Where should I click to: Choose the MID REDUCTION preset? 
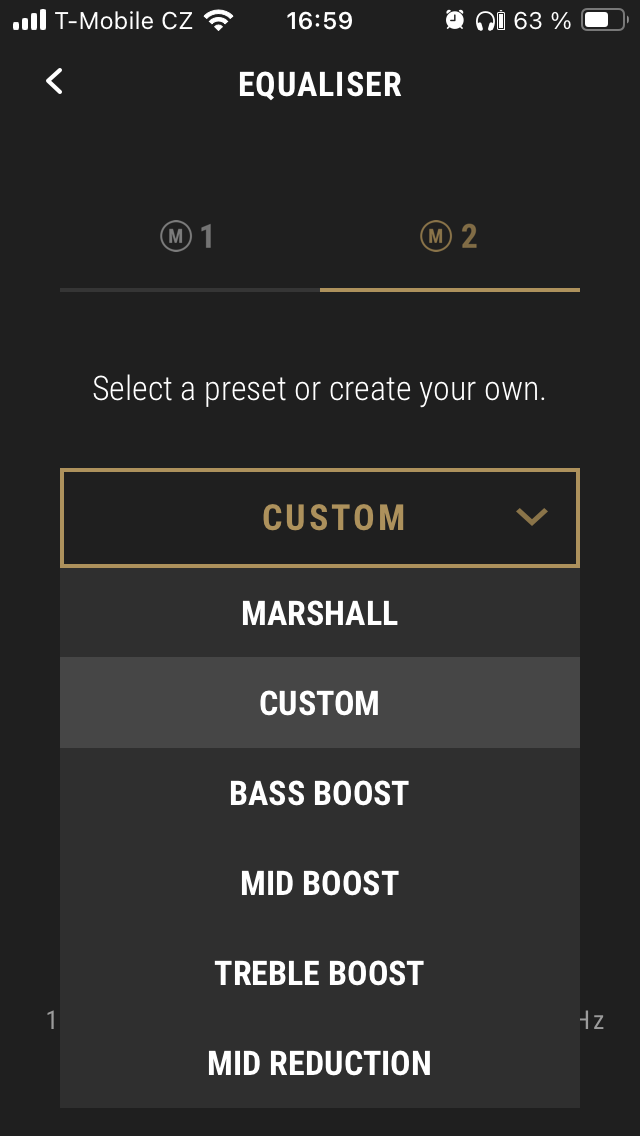[320, 1063]
